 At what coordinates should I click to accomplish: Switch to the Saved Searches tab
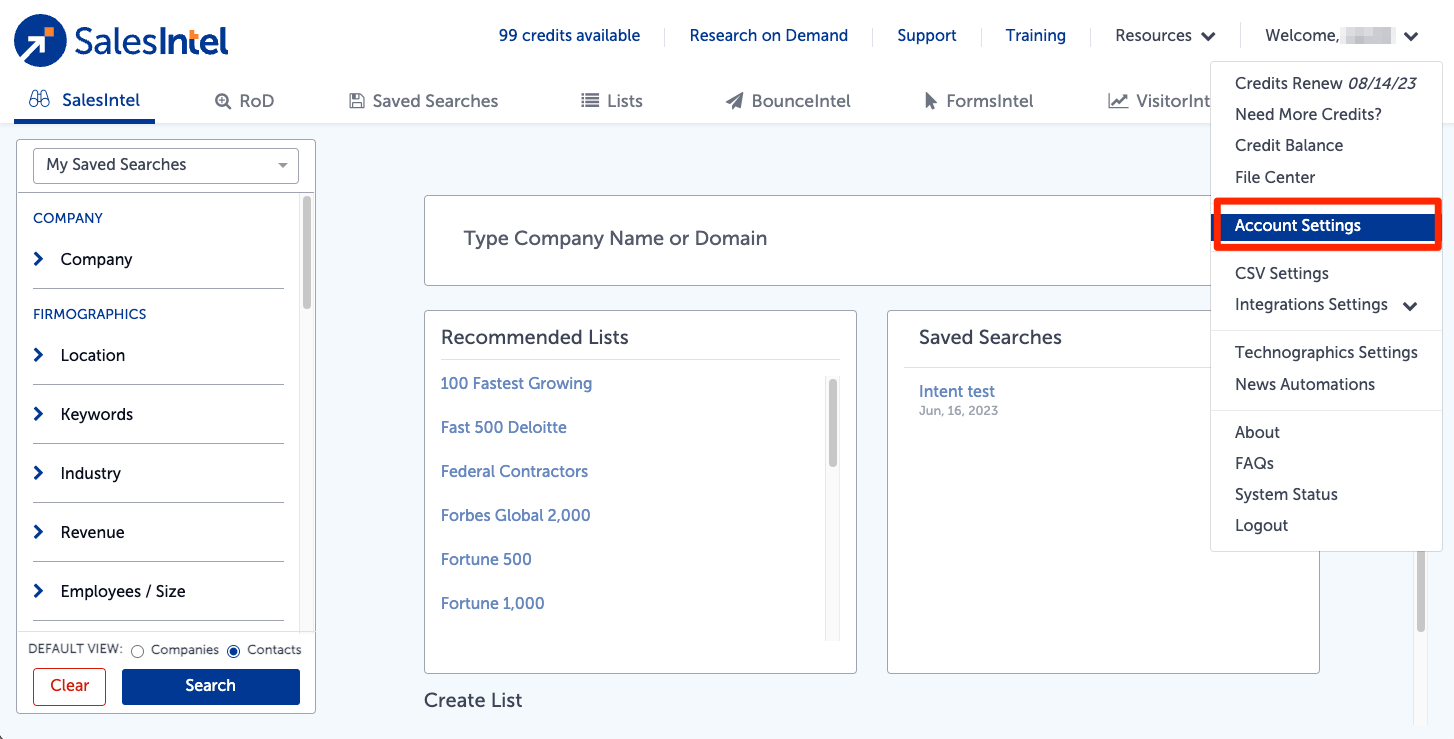coord(423,101)
